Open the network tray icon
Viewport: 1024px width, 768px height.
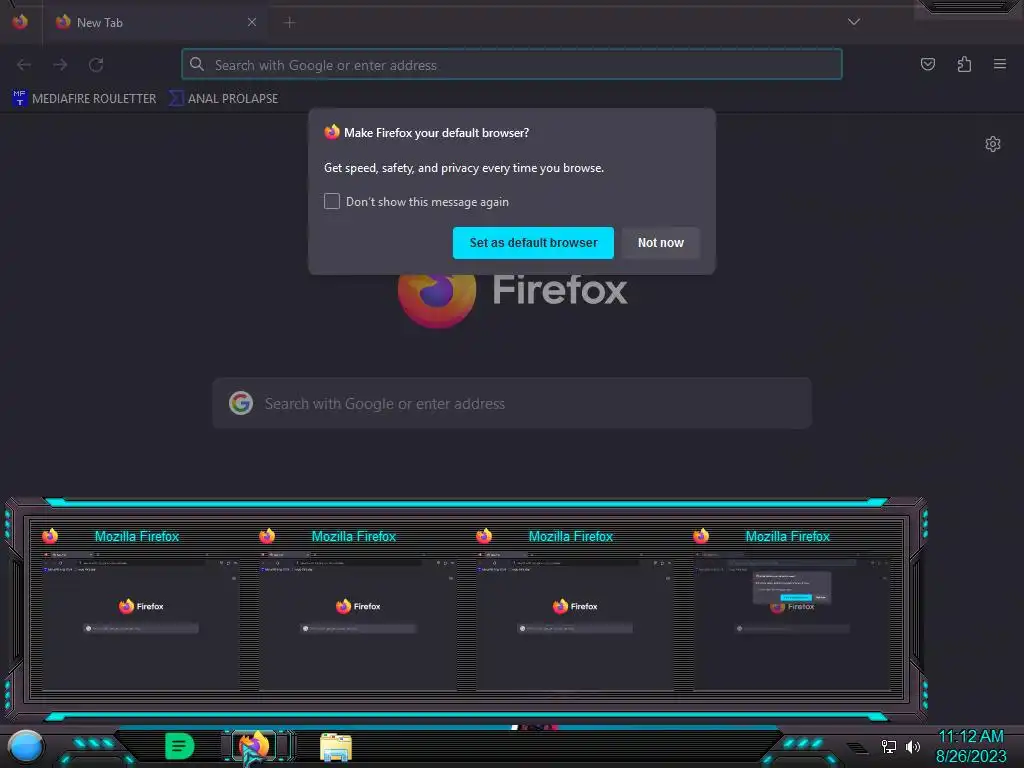pos(889,746)
